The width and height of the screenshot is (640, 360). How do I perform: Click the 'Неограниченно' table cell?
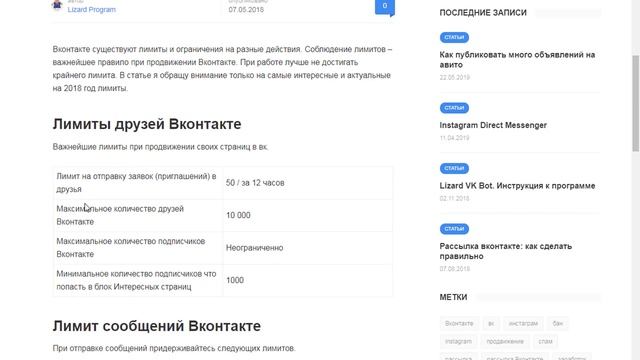[308, 248]
